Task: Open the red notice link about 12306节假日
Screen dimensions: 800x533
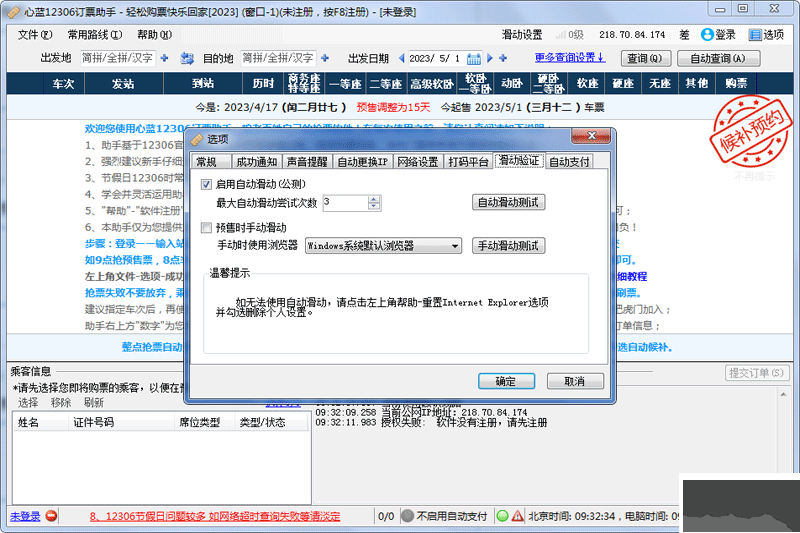Action: (215, 516)
